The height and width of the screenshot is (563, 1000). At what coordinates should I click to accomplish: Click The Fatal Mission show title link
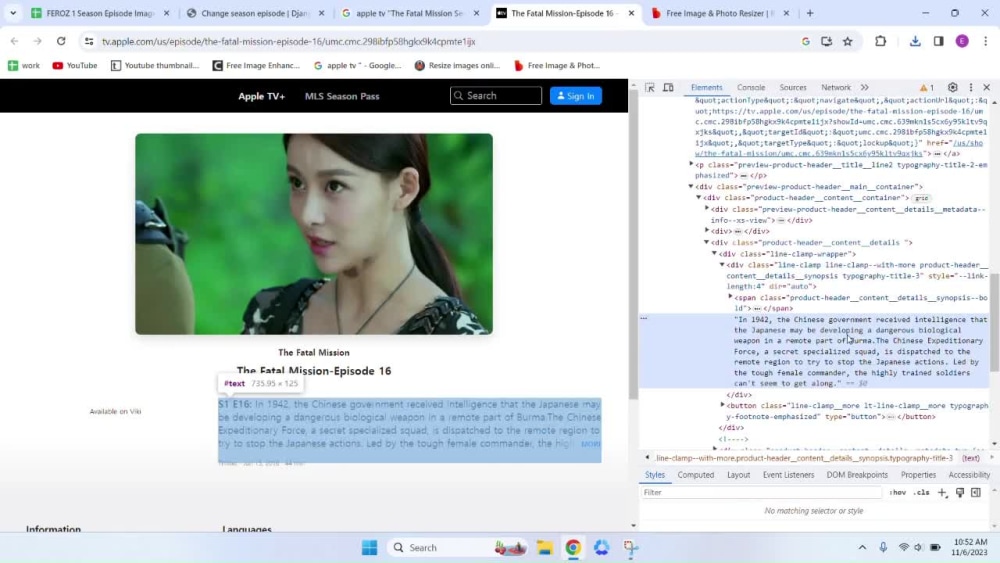(314, 353)
